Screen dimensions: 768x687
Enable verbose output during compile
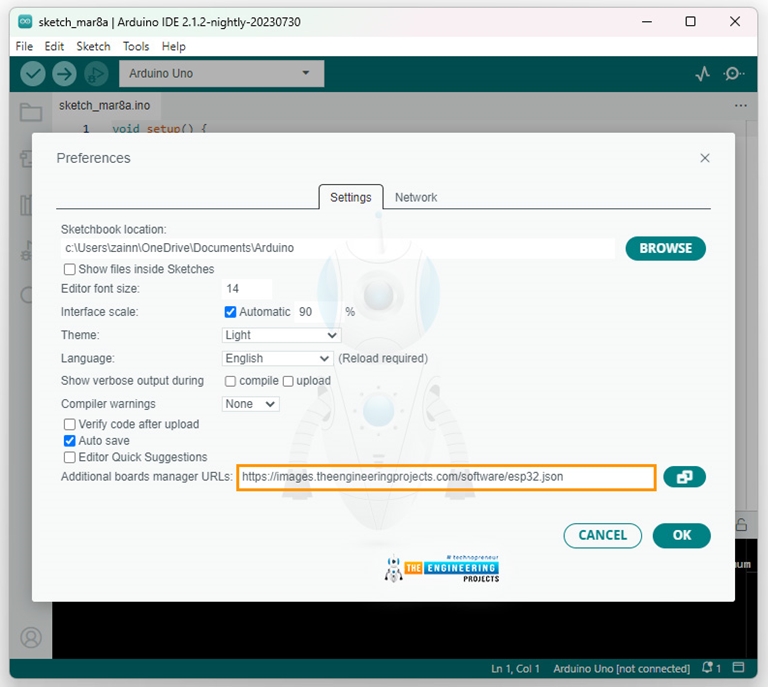[x=230, y=381]
